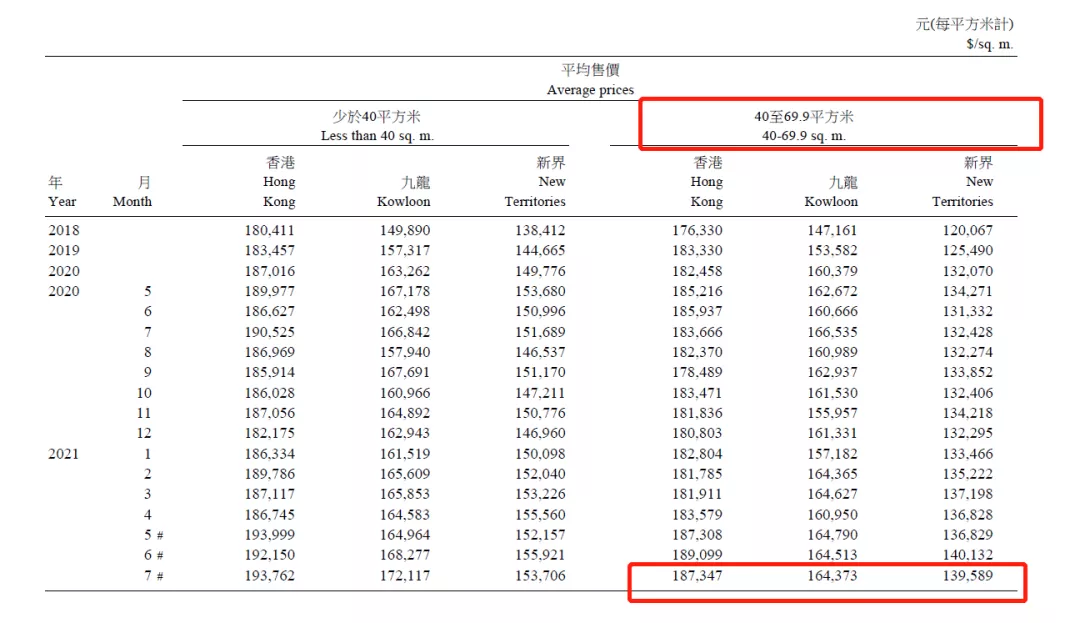Click the highlighted value 187,347
The height and width of the screenshot is (623, 1080).
[x=698, y=577]
